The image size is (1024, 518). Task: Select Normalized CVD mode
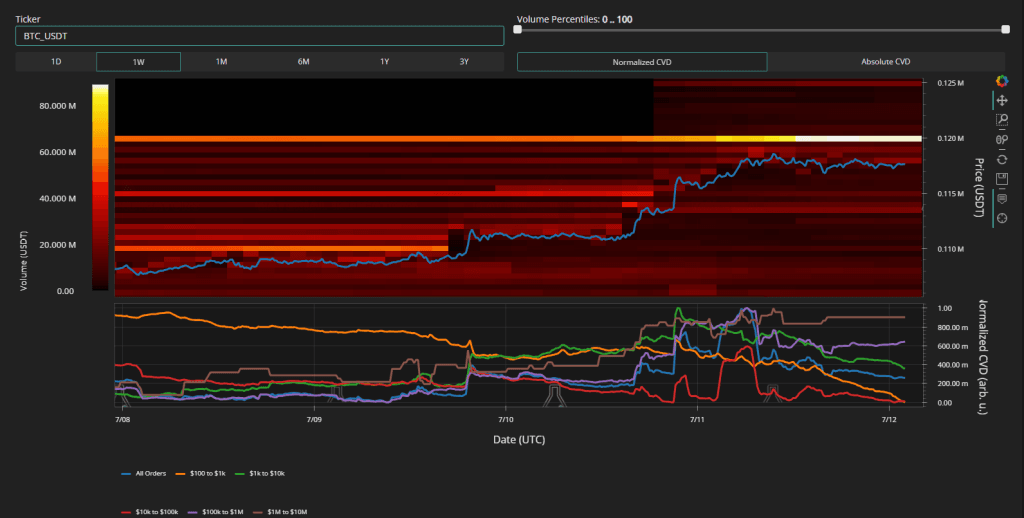[642, 62]
